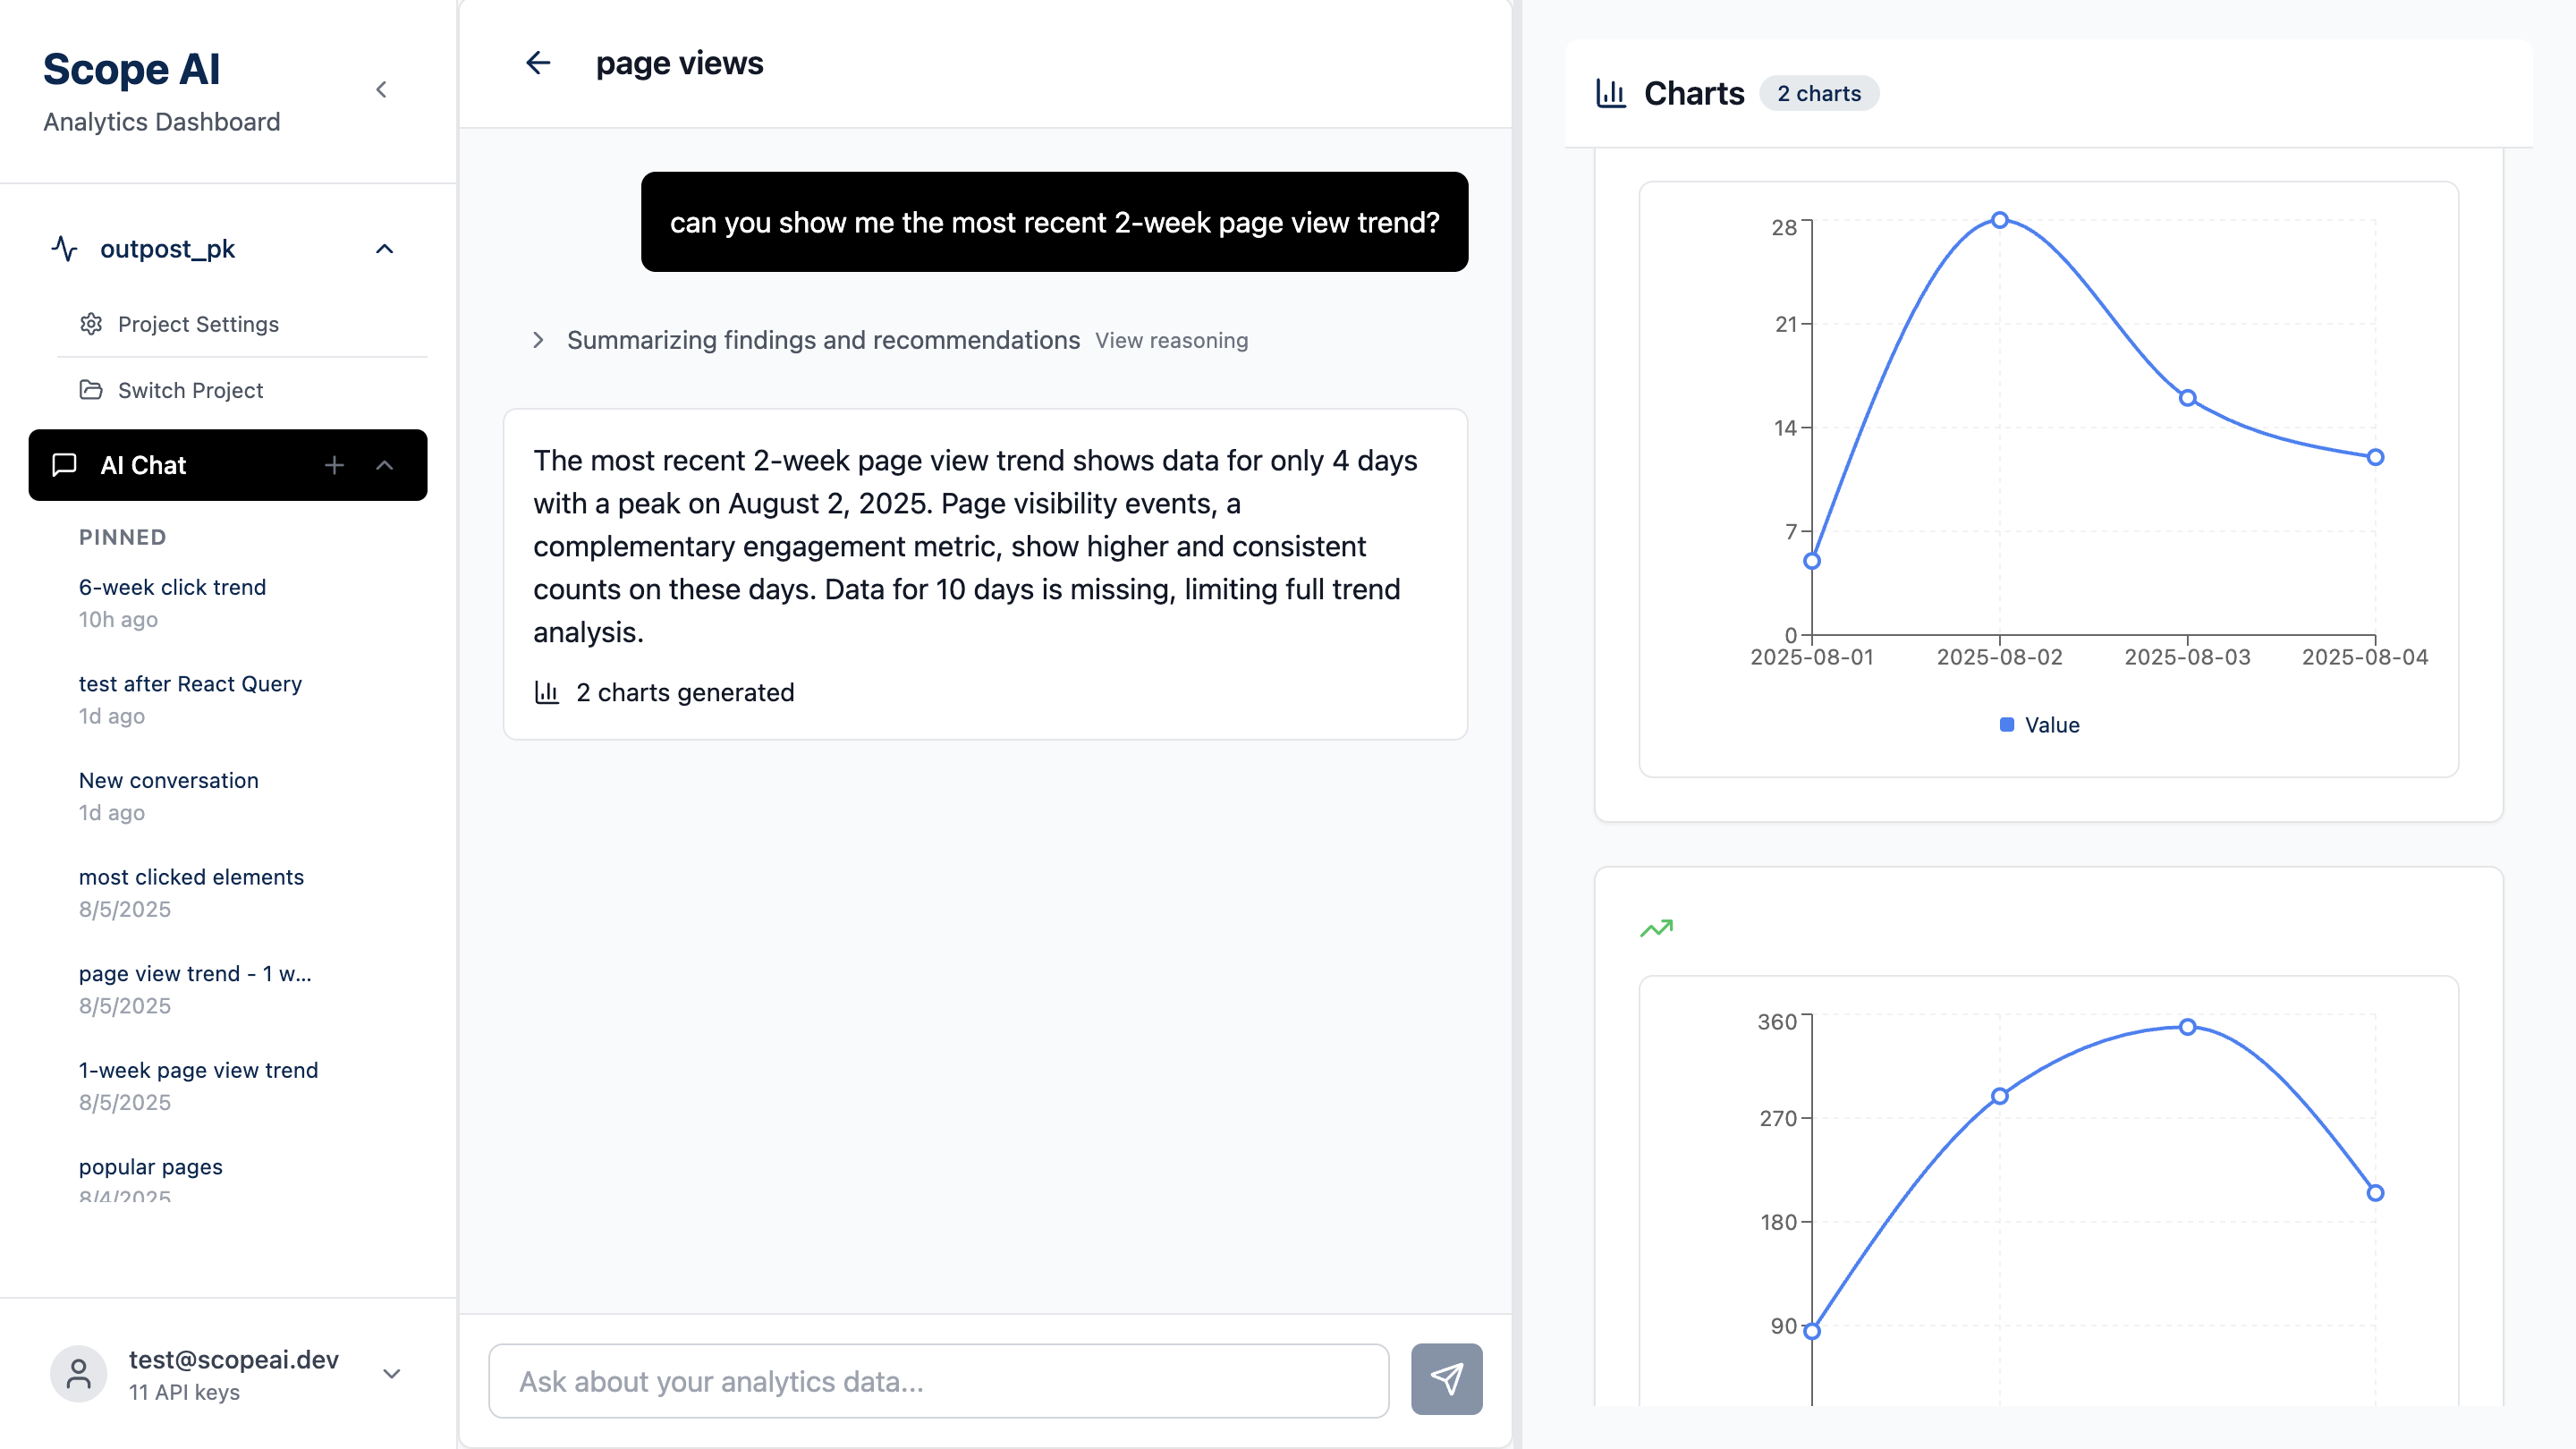Click the green trending-up icon
The height and width of the screenshot is (1449, 2576).
[x=1656, y=929]
